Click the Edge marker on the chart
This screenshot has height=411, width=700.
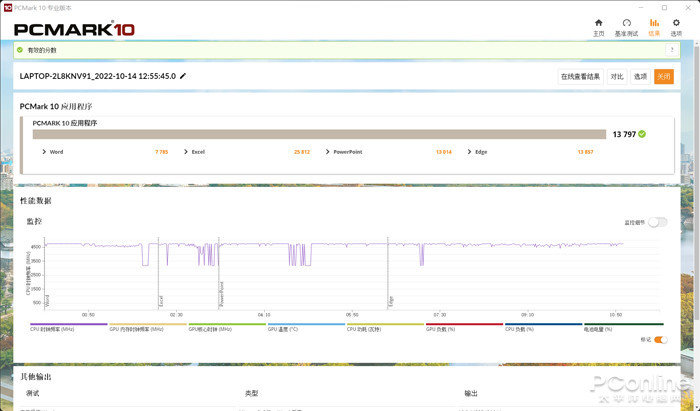pos(391,302)
